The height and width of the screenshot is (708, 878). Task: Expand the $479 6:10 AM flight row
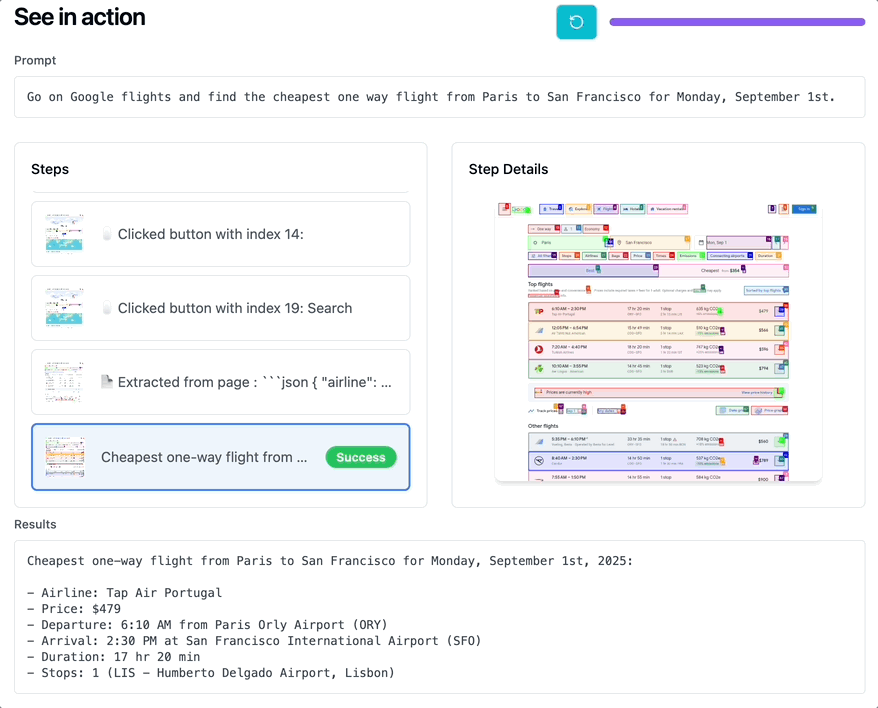tap(779, 311)
